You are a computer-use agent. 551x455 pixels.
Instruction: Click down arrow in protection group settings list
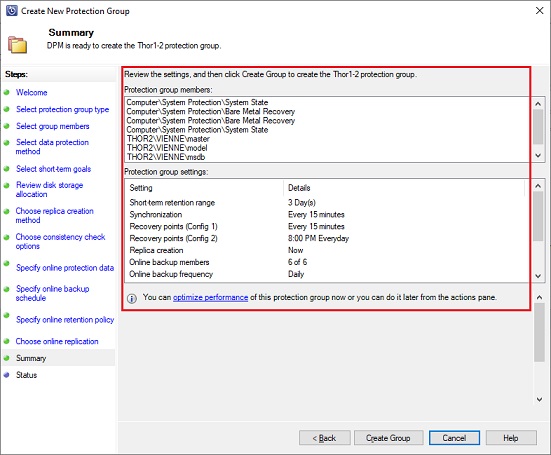(x=538, y=276)
